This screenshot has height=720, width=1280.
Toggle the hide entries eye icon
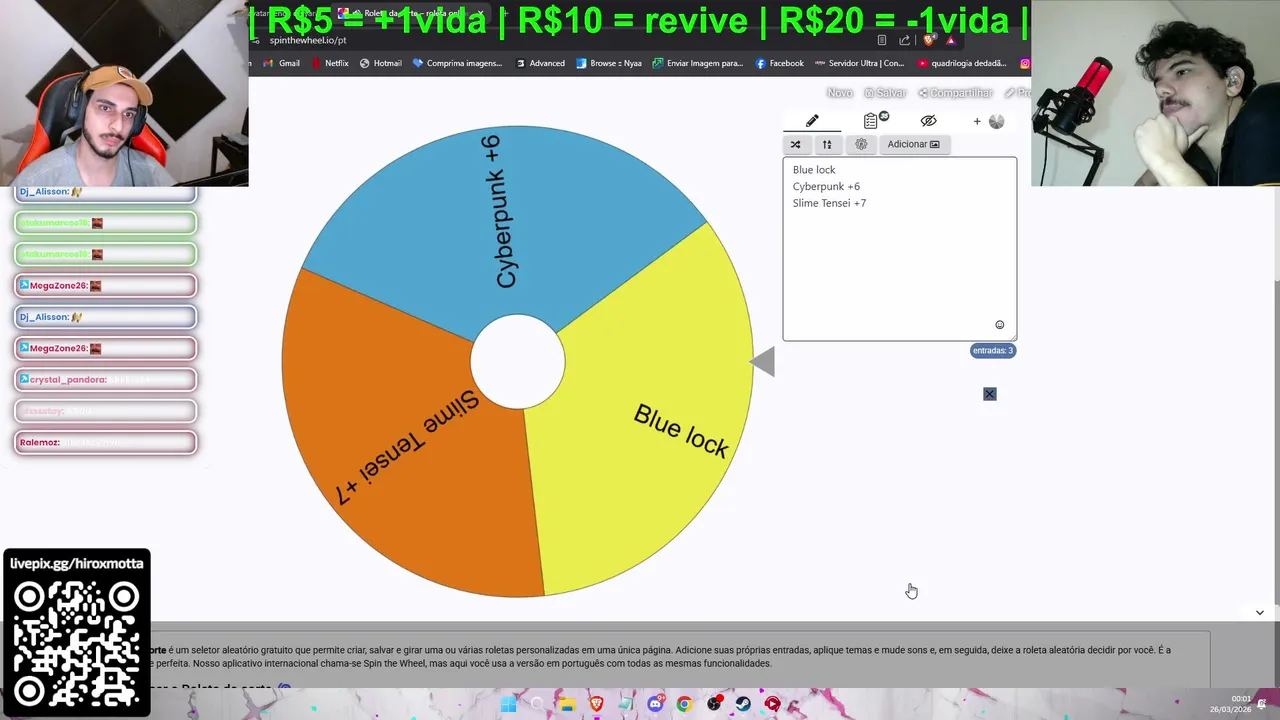click(x=928, y=121)
